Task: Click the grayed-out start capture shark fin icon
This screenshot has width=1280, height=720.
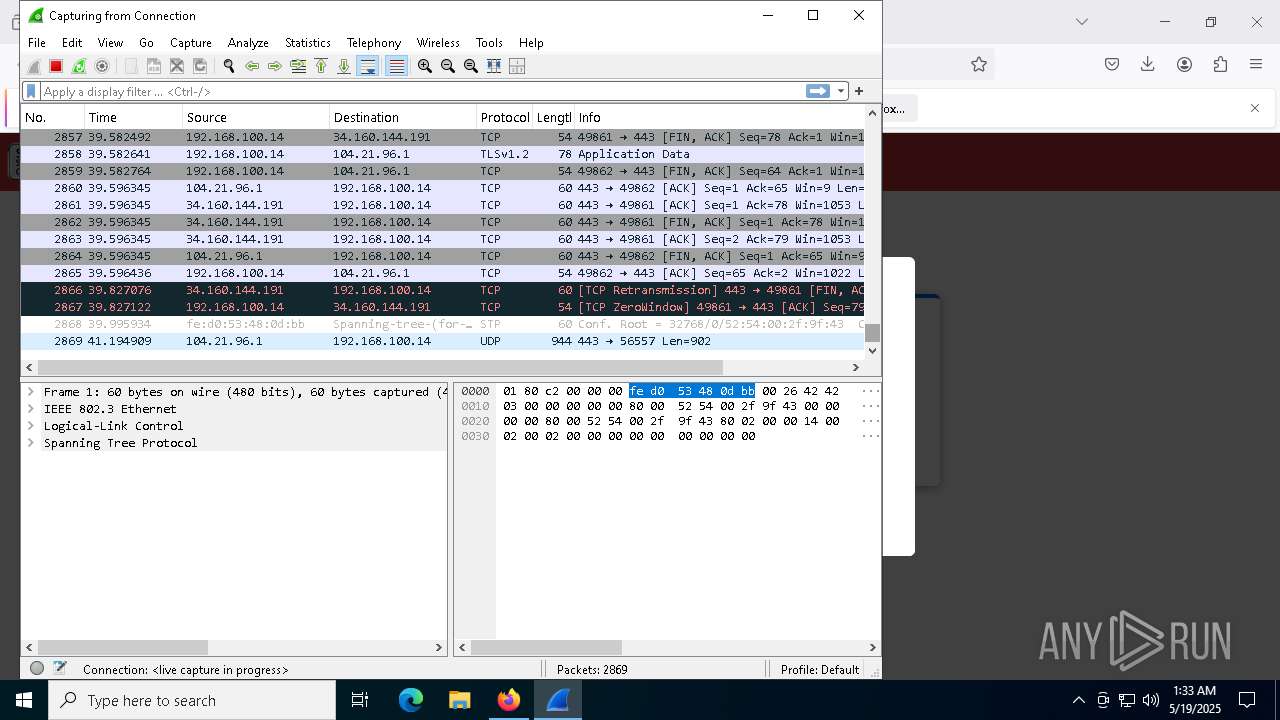Action: click(34, 66)
